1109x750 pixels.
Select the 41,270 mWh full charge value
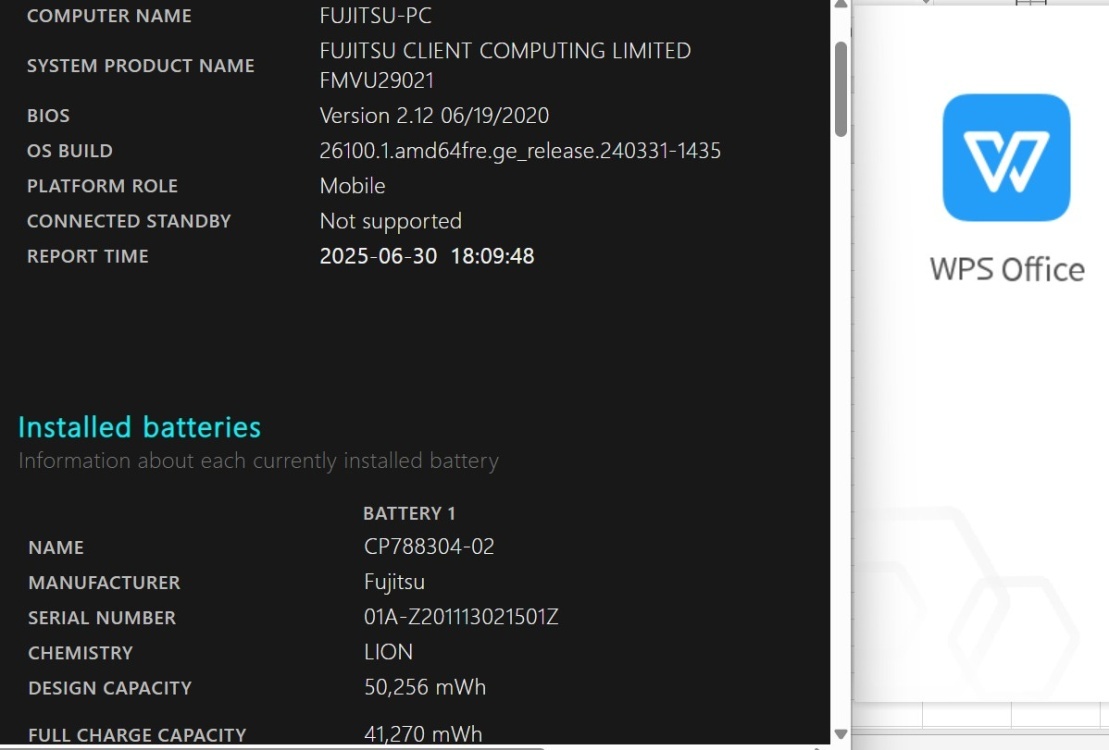tap(423, 734)
